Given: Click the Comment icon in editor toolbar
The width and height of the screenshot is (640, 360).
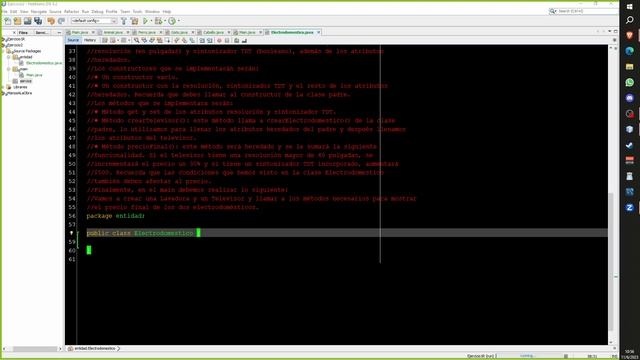Looking at the screenshot, I should [x=236, y=40].
